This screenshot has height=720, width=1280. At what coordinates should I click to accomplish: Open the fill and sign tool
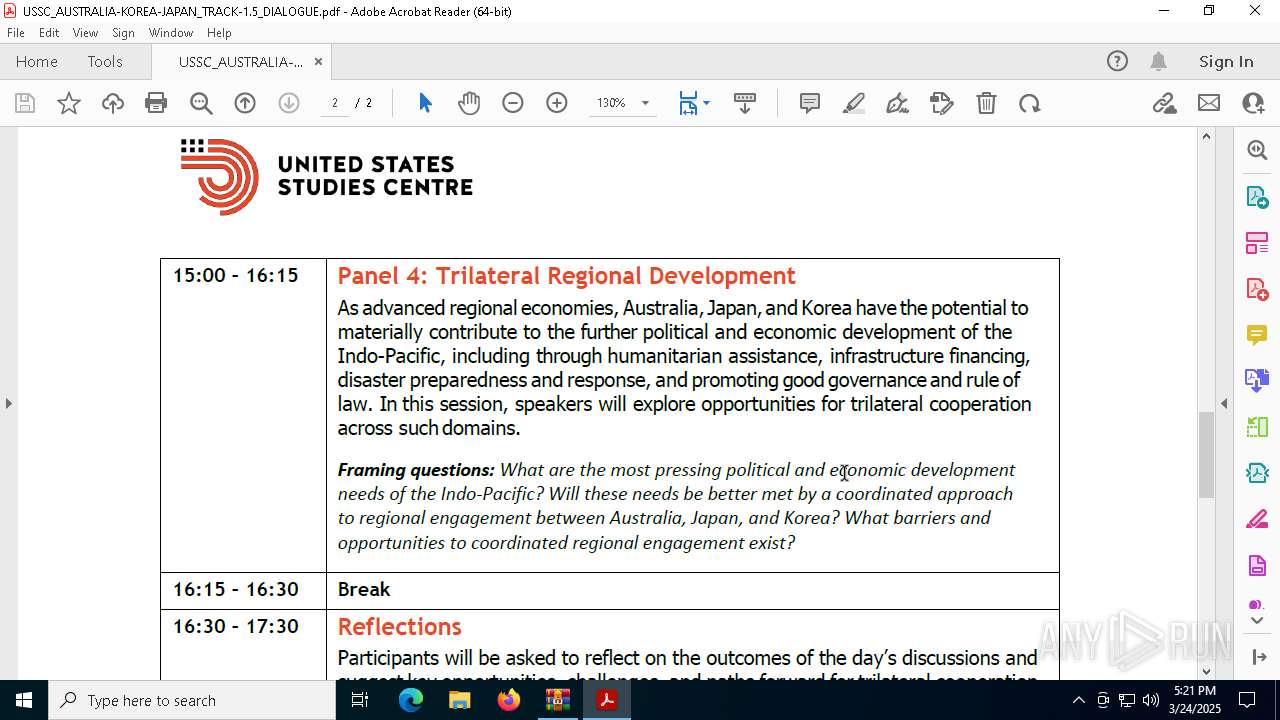click(x=942, y=103)
